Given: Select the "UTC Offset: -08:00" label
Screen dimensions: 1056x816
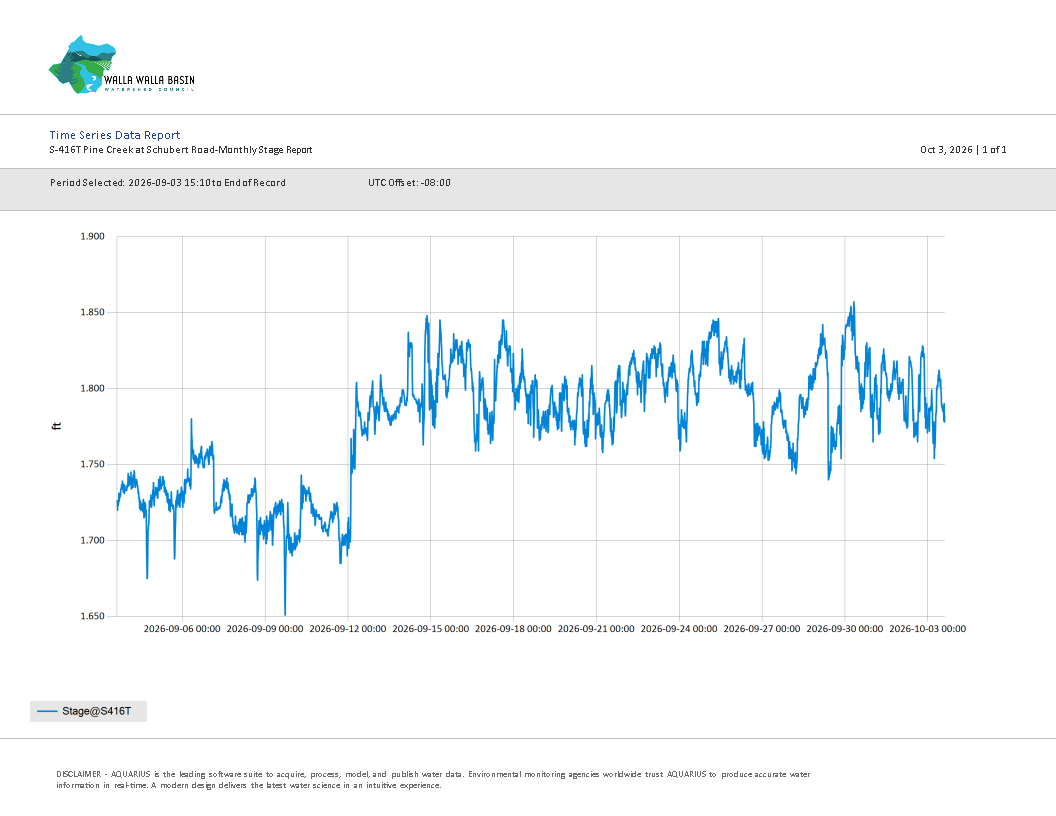Looking at the screenshot, I should (409, 182).
